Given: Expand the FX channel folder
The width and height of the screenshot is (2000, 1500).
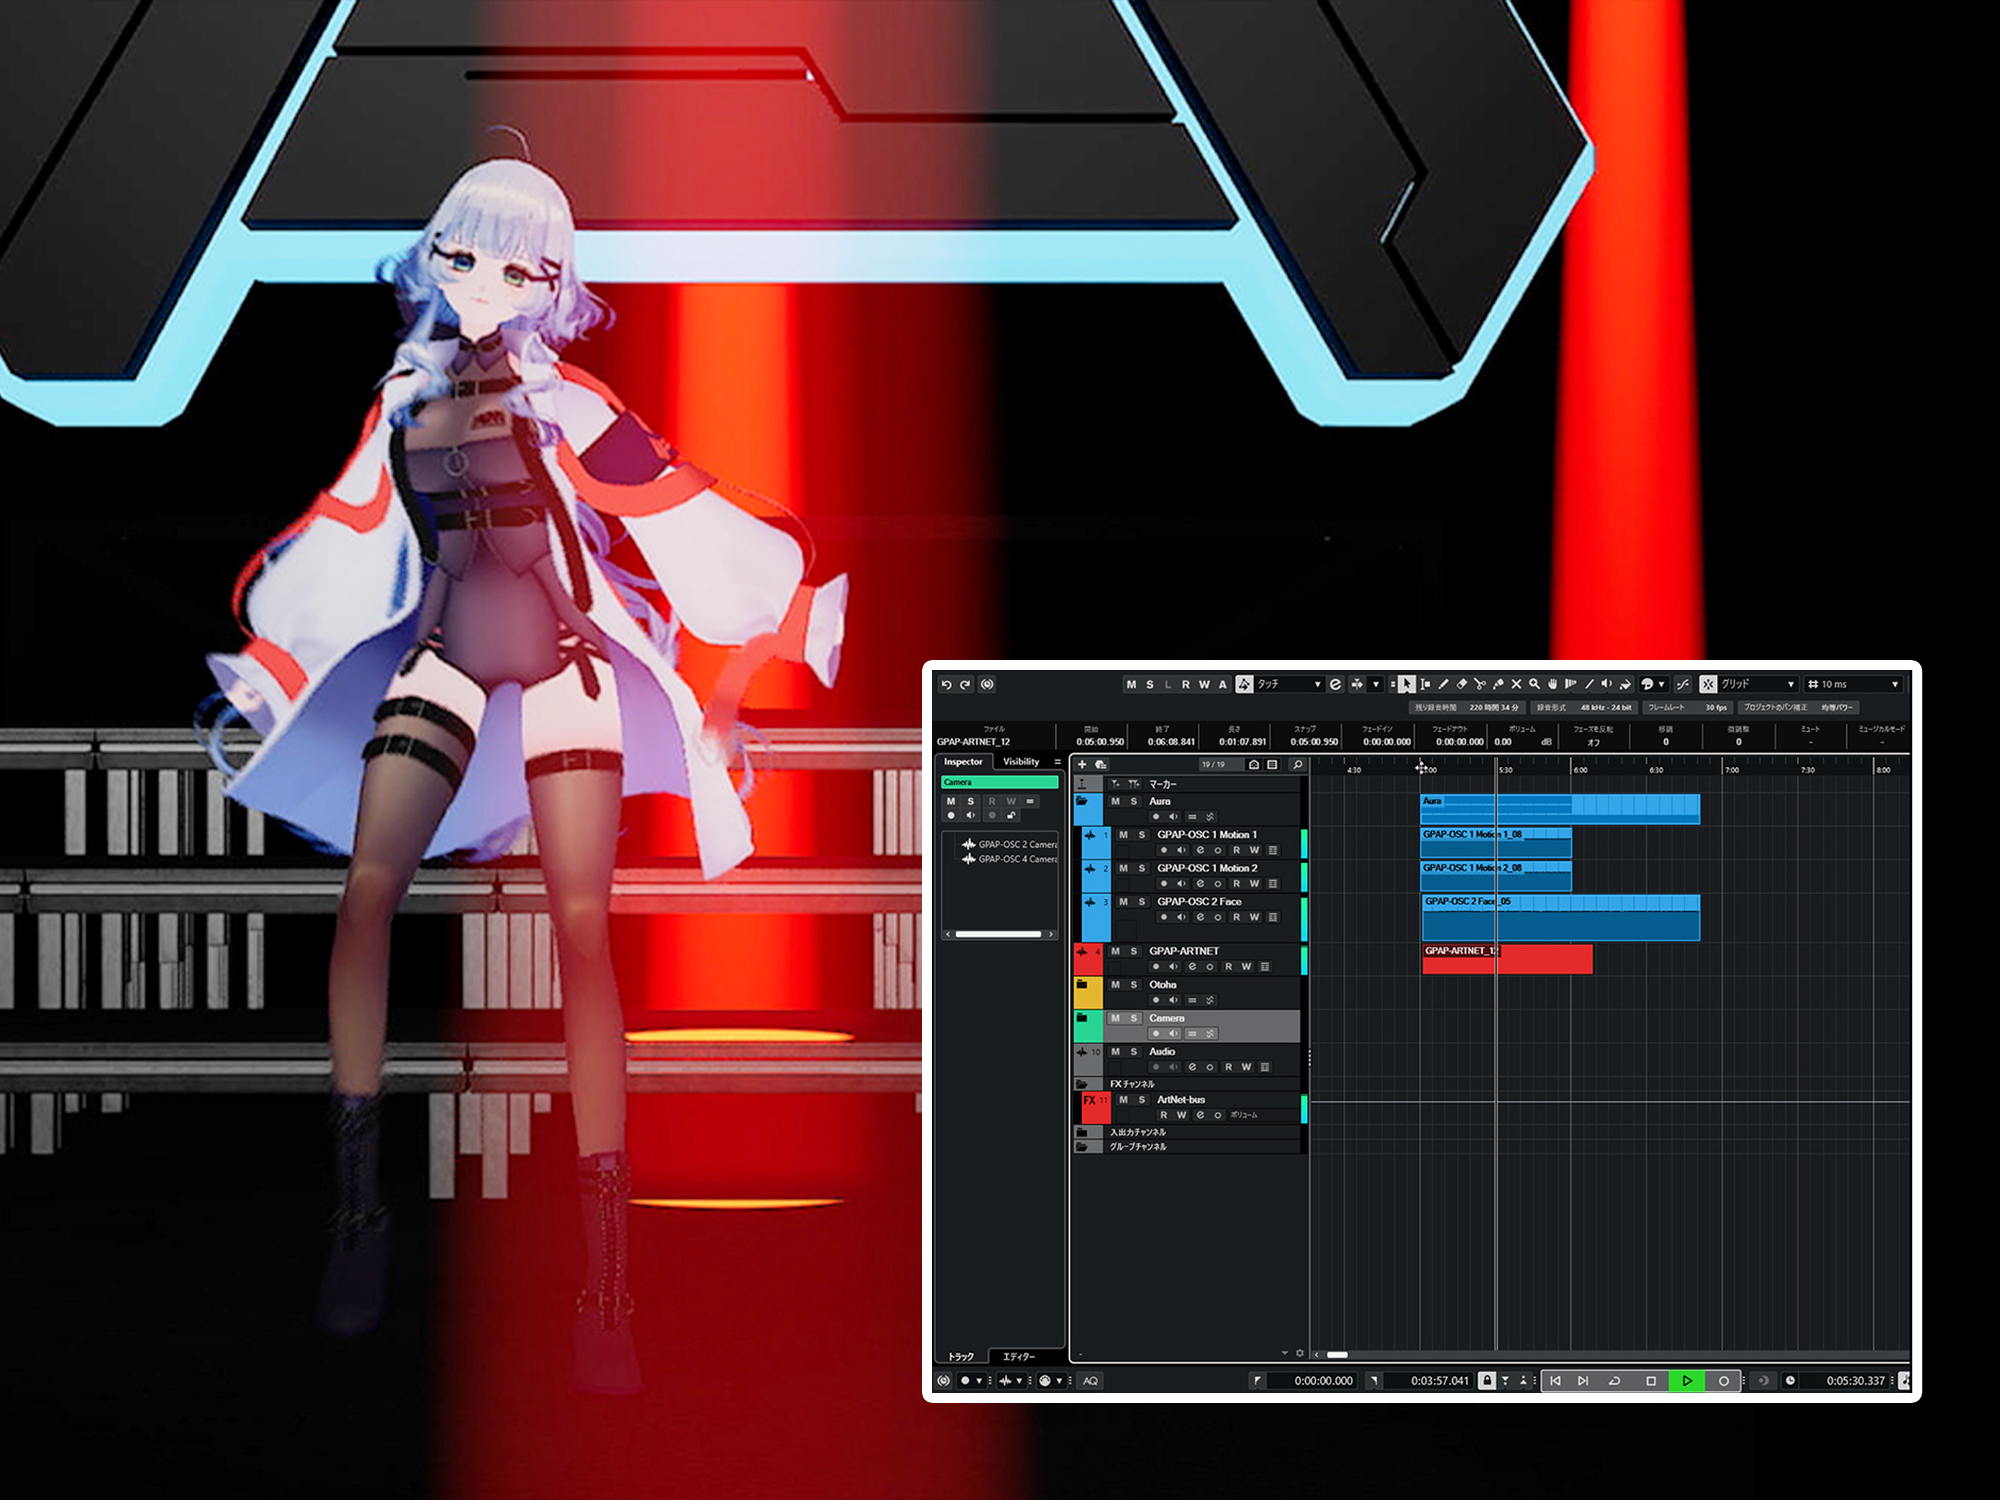Looking at the screenshot, I should (x=1082, y=1084).
